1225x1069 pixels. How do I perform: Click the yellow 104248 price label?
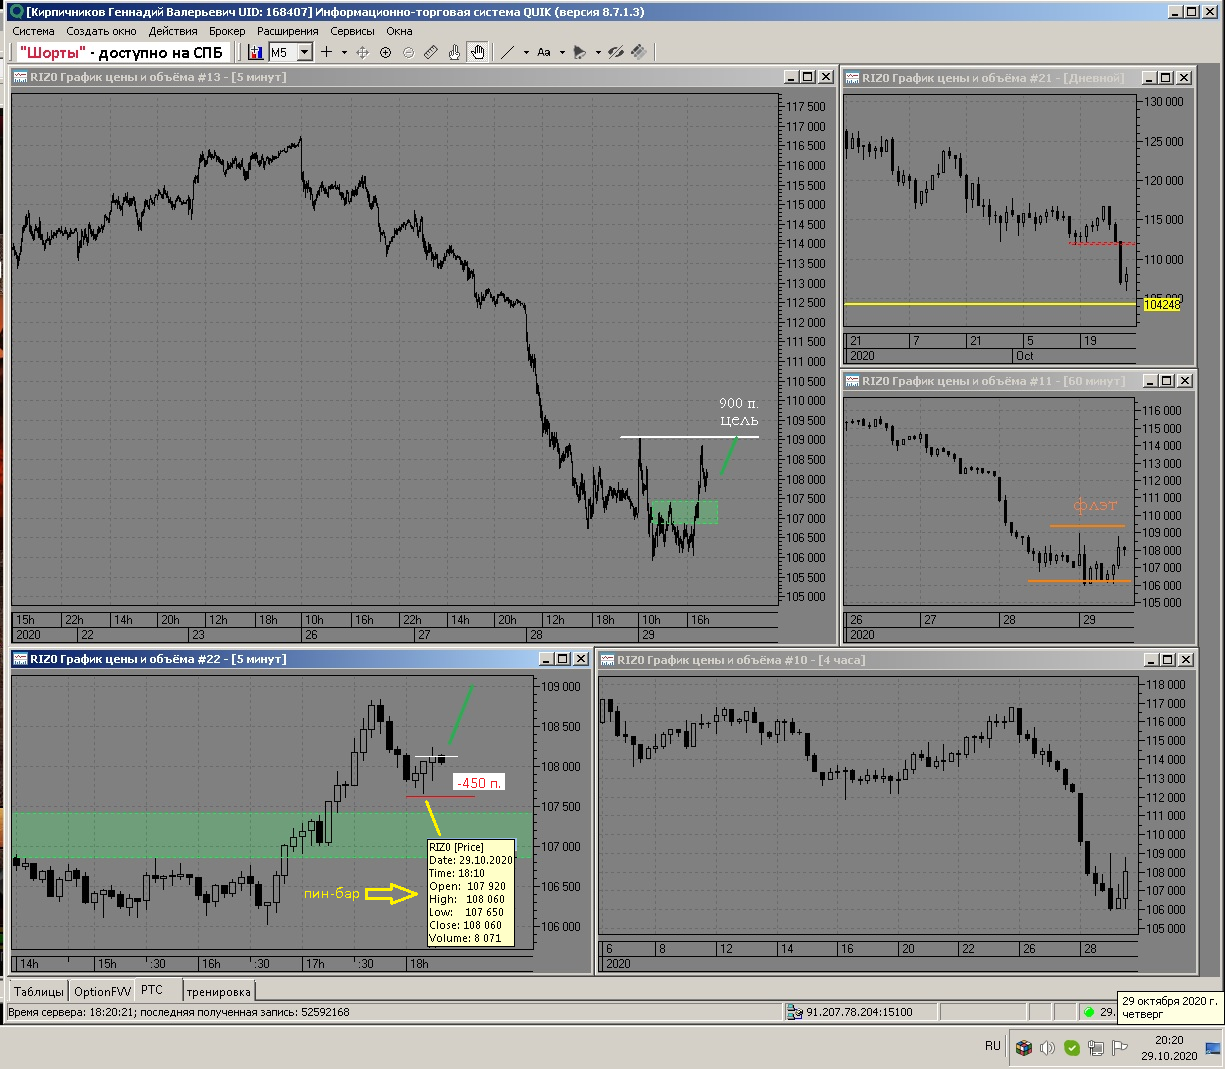pos(1162,304)
